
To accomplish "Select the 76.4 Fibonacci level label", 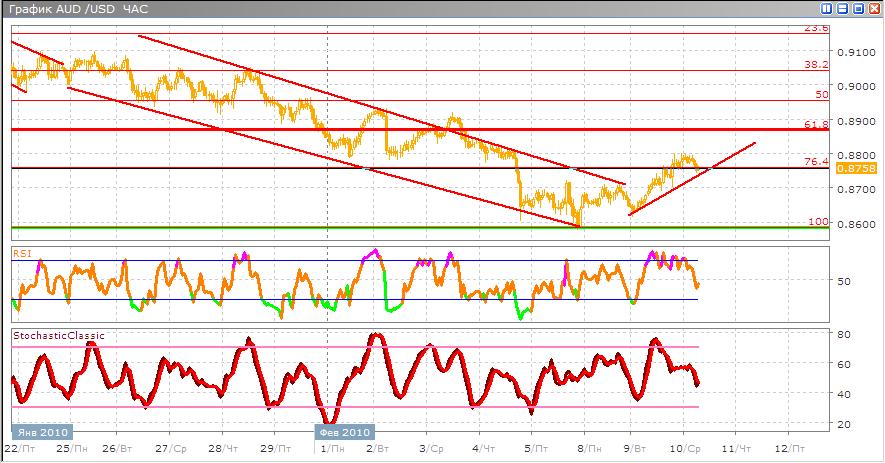I will point(817,161).
